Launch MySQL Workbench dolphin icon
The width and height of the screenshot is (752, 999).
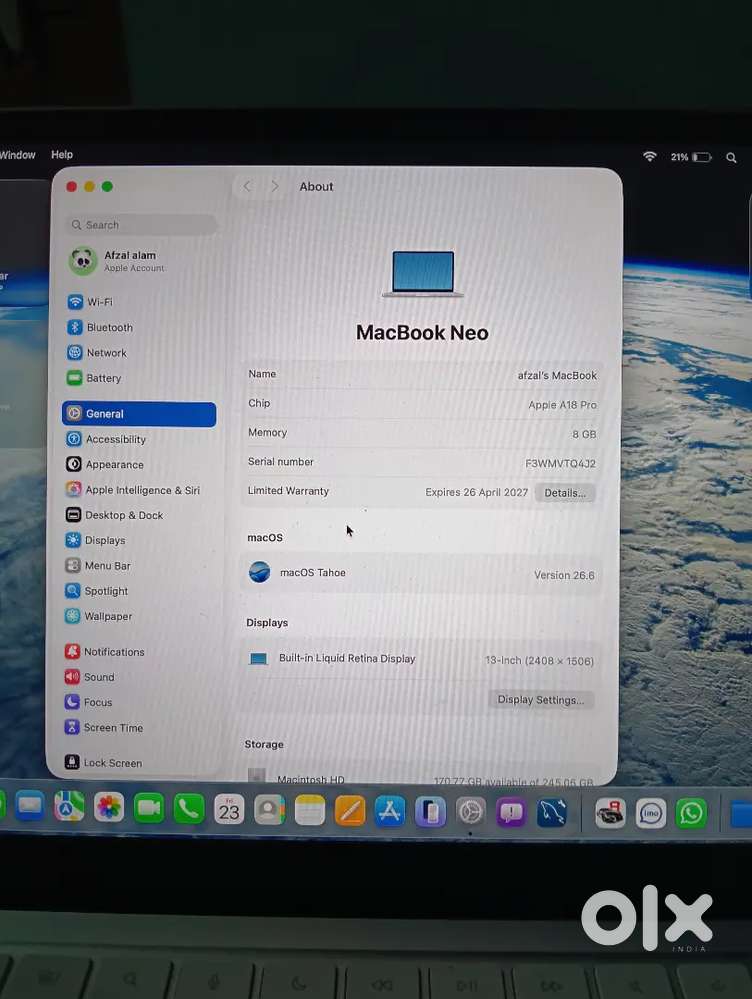coord(551,814)
